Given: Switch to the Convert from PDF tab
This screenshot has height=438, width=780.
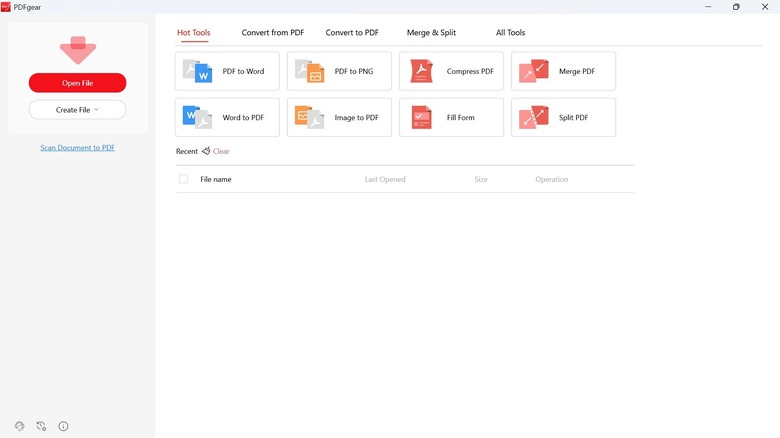Looking at the screenshot, I should coord(273,32).
